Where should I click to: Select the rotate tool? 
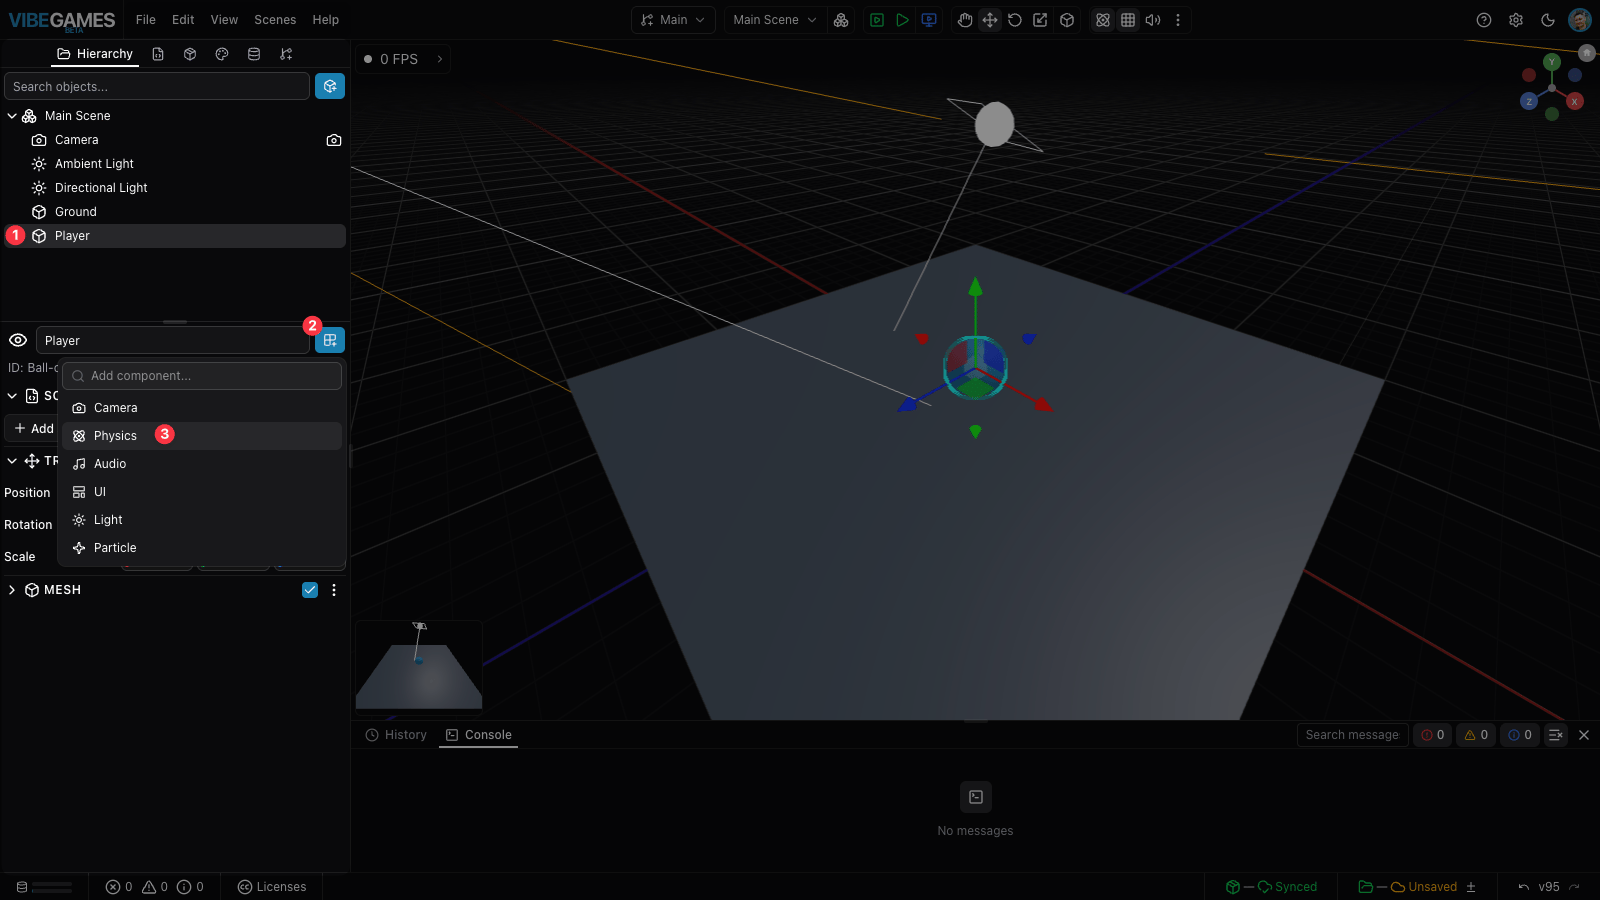[x=1015, y=20]
